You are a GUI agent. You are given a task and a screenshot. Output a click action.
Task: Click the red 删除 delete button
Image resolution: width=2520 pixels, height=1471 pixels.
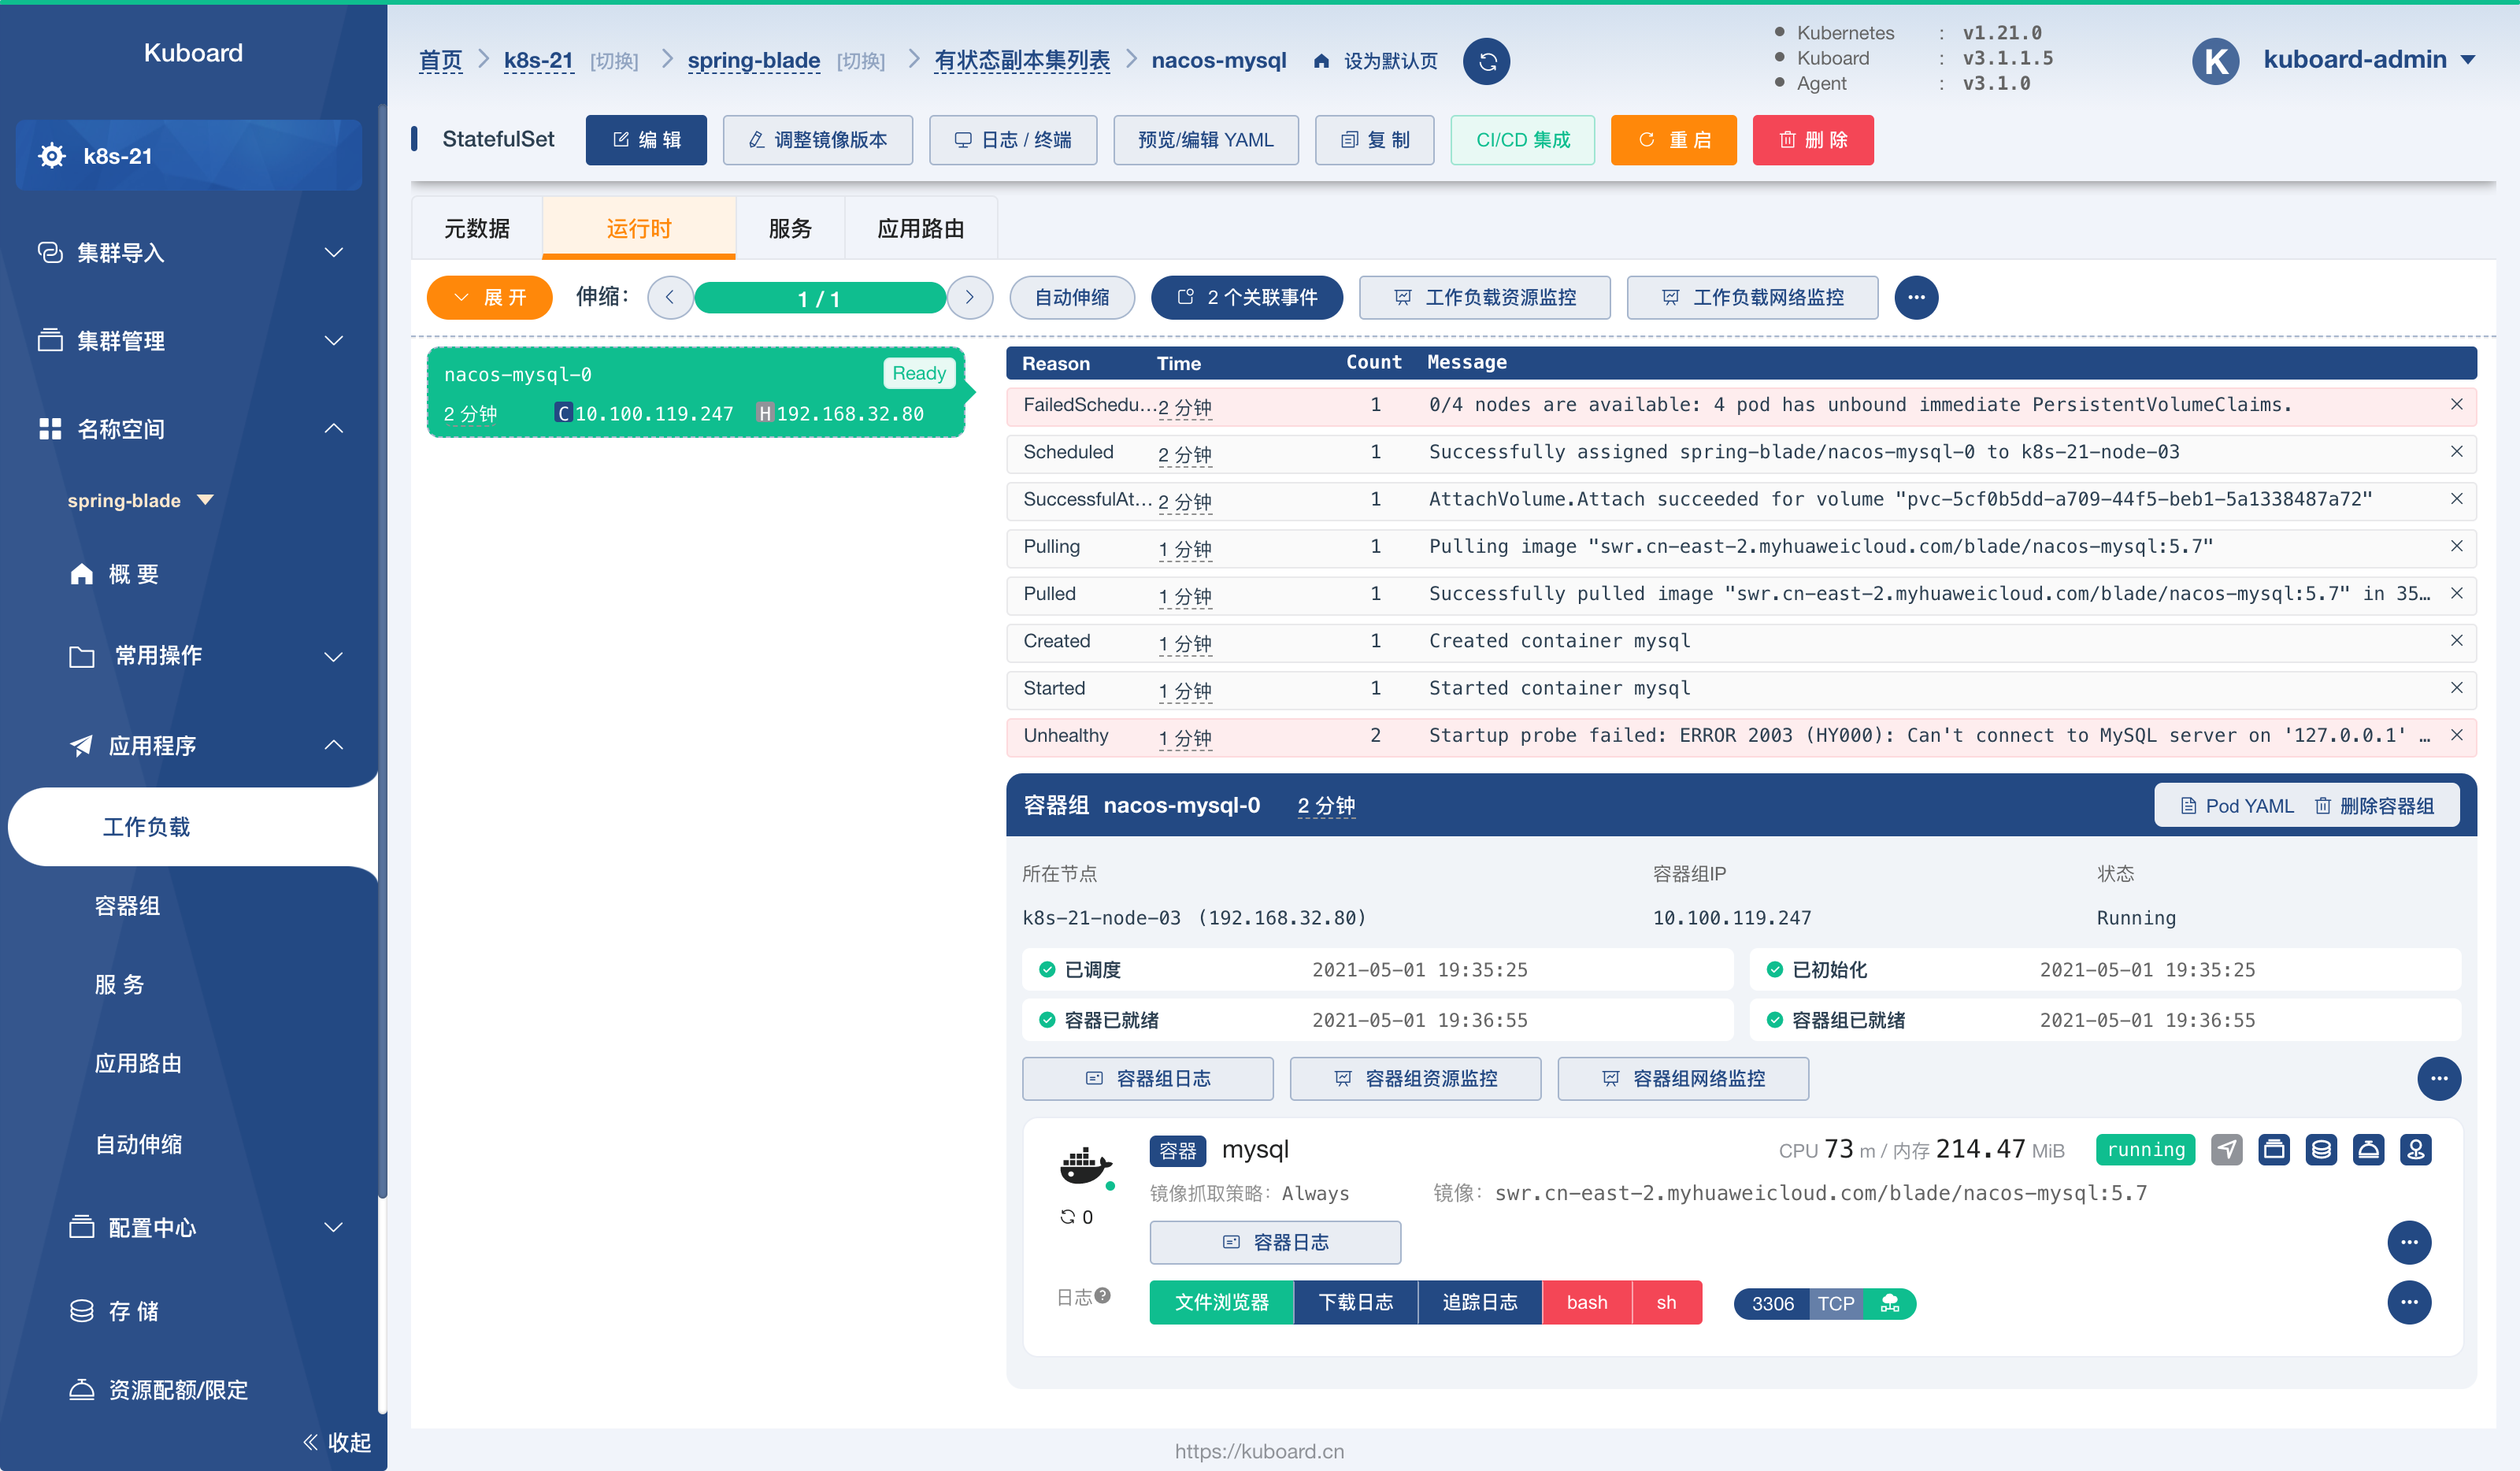(x=1812, y=140)
